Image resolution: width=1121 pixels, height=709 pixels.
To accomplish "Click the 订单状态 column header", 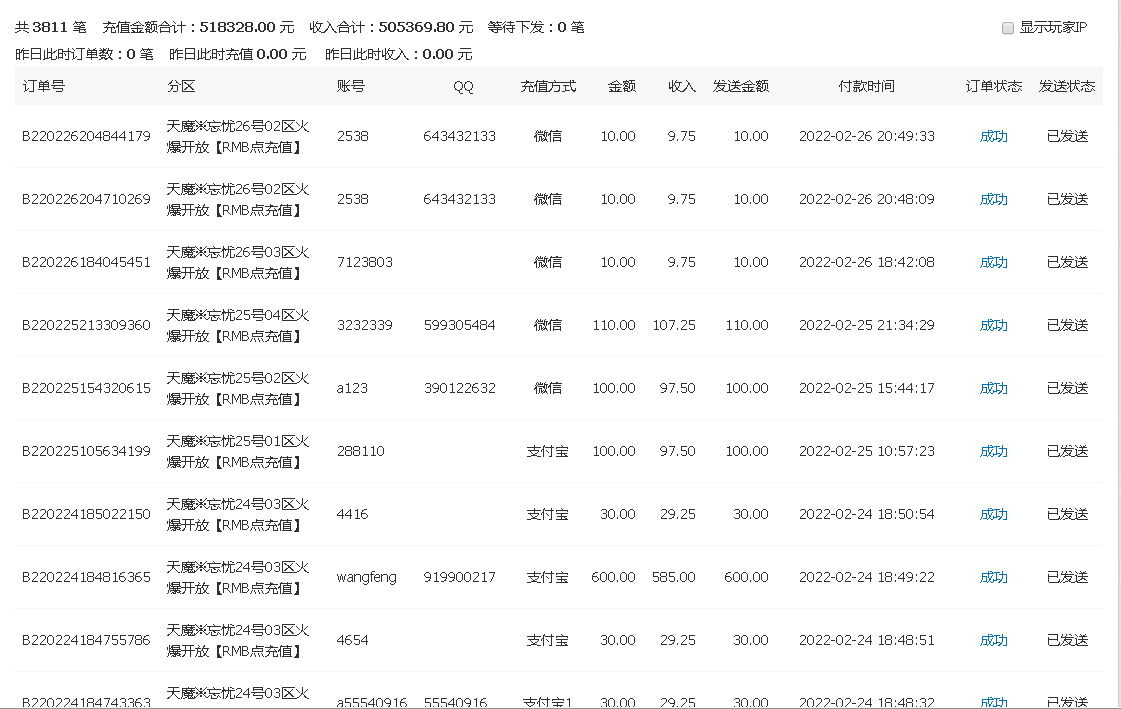I will 992,86.
